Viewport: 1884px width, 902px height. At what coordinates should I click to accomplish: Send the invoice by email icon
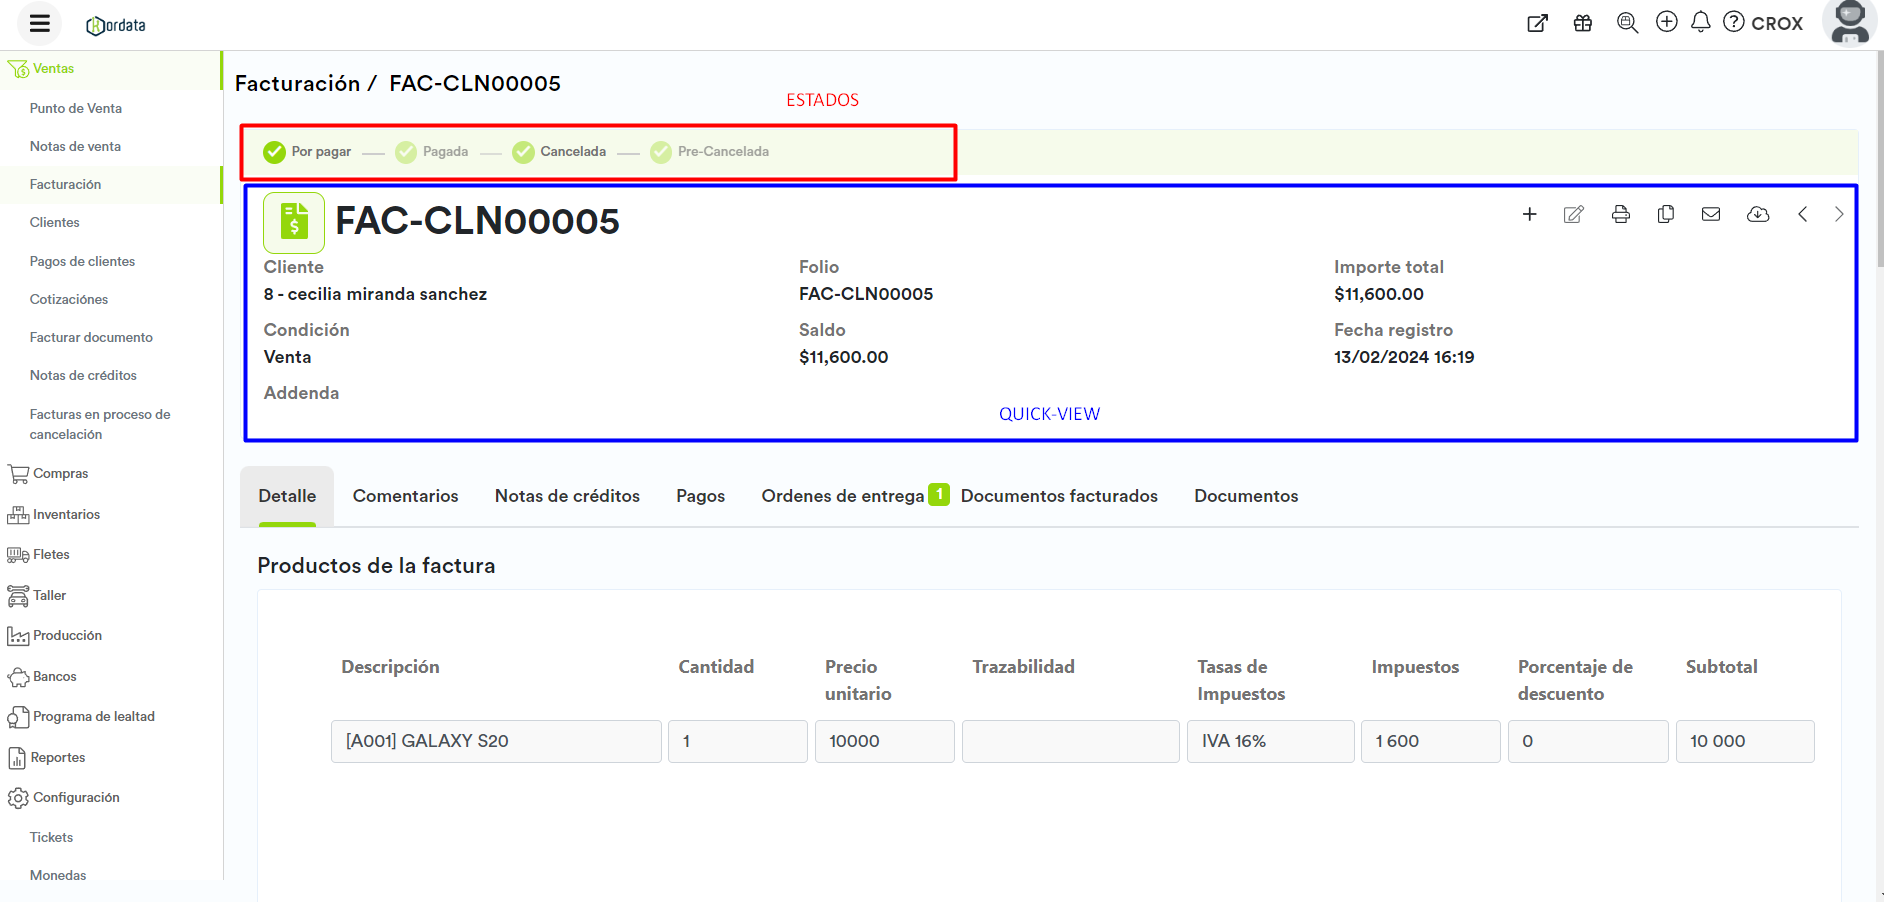click(x=1711, y=214)
